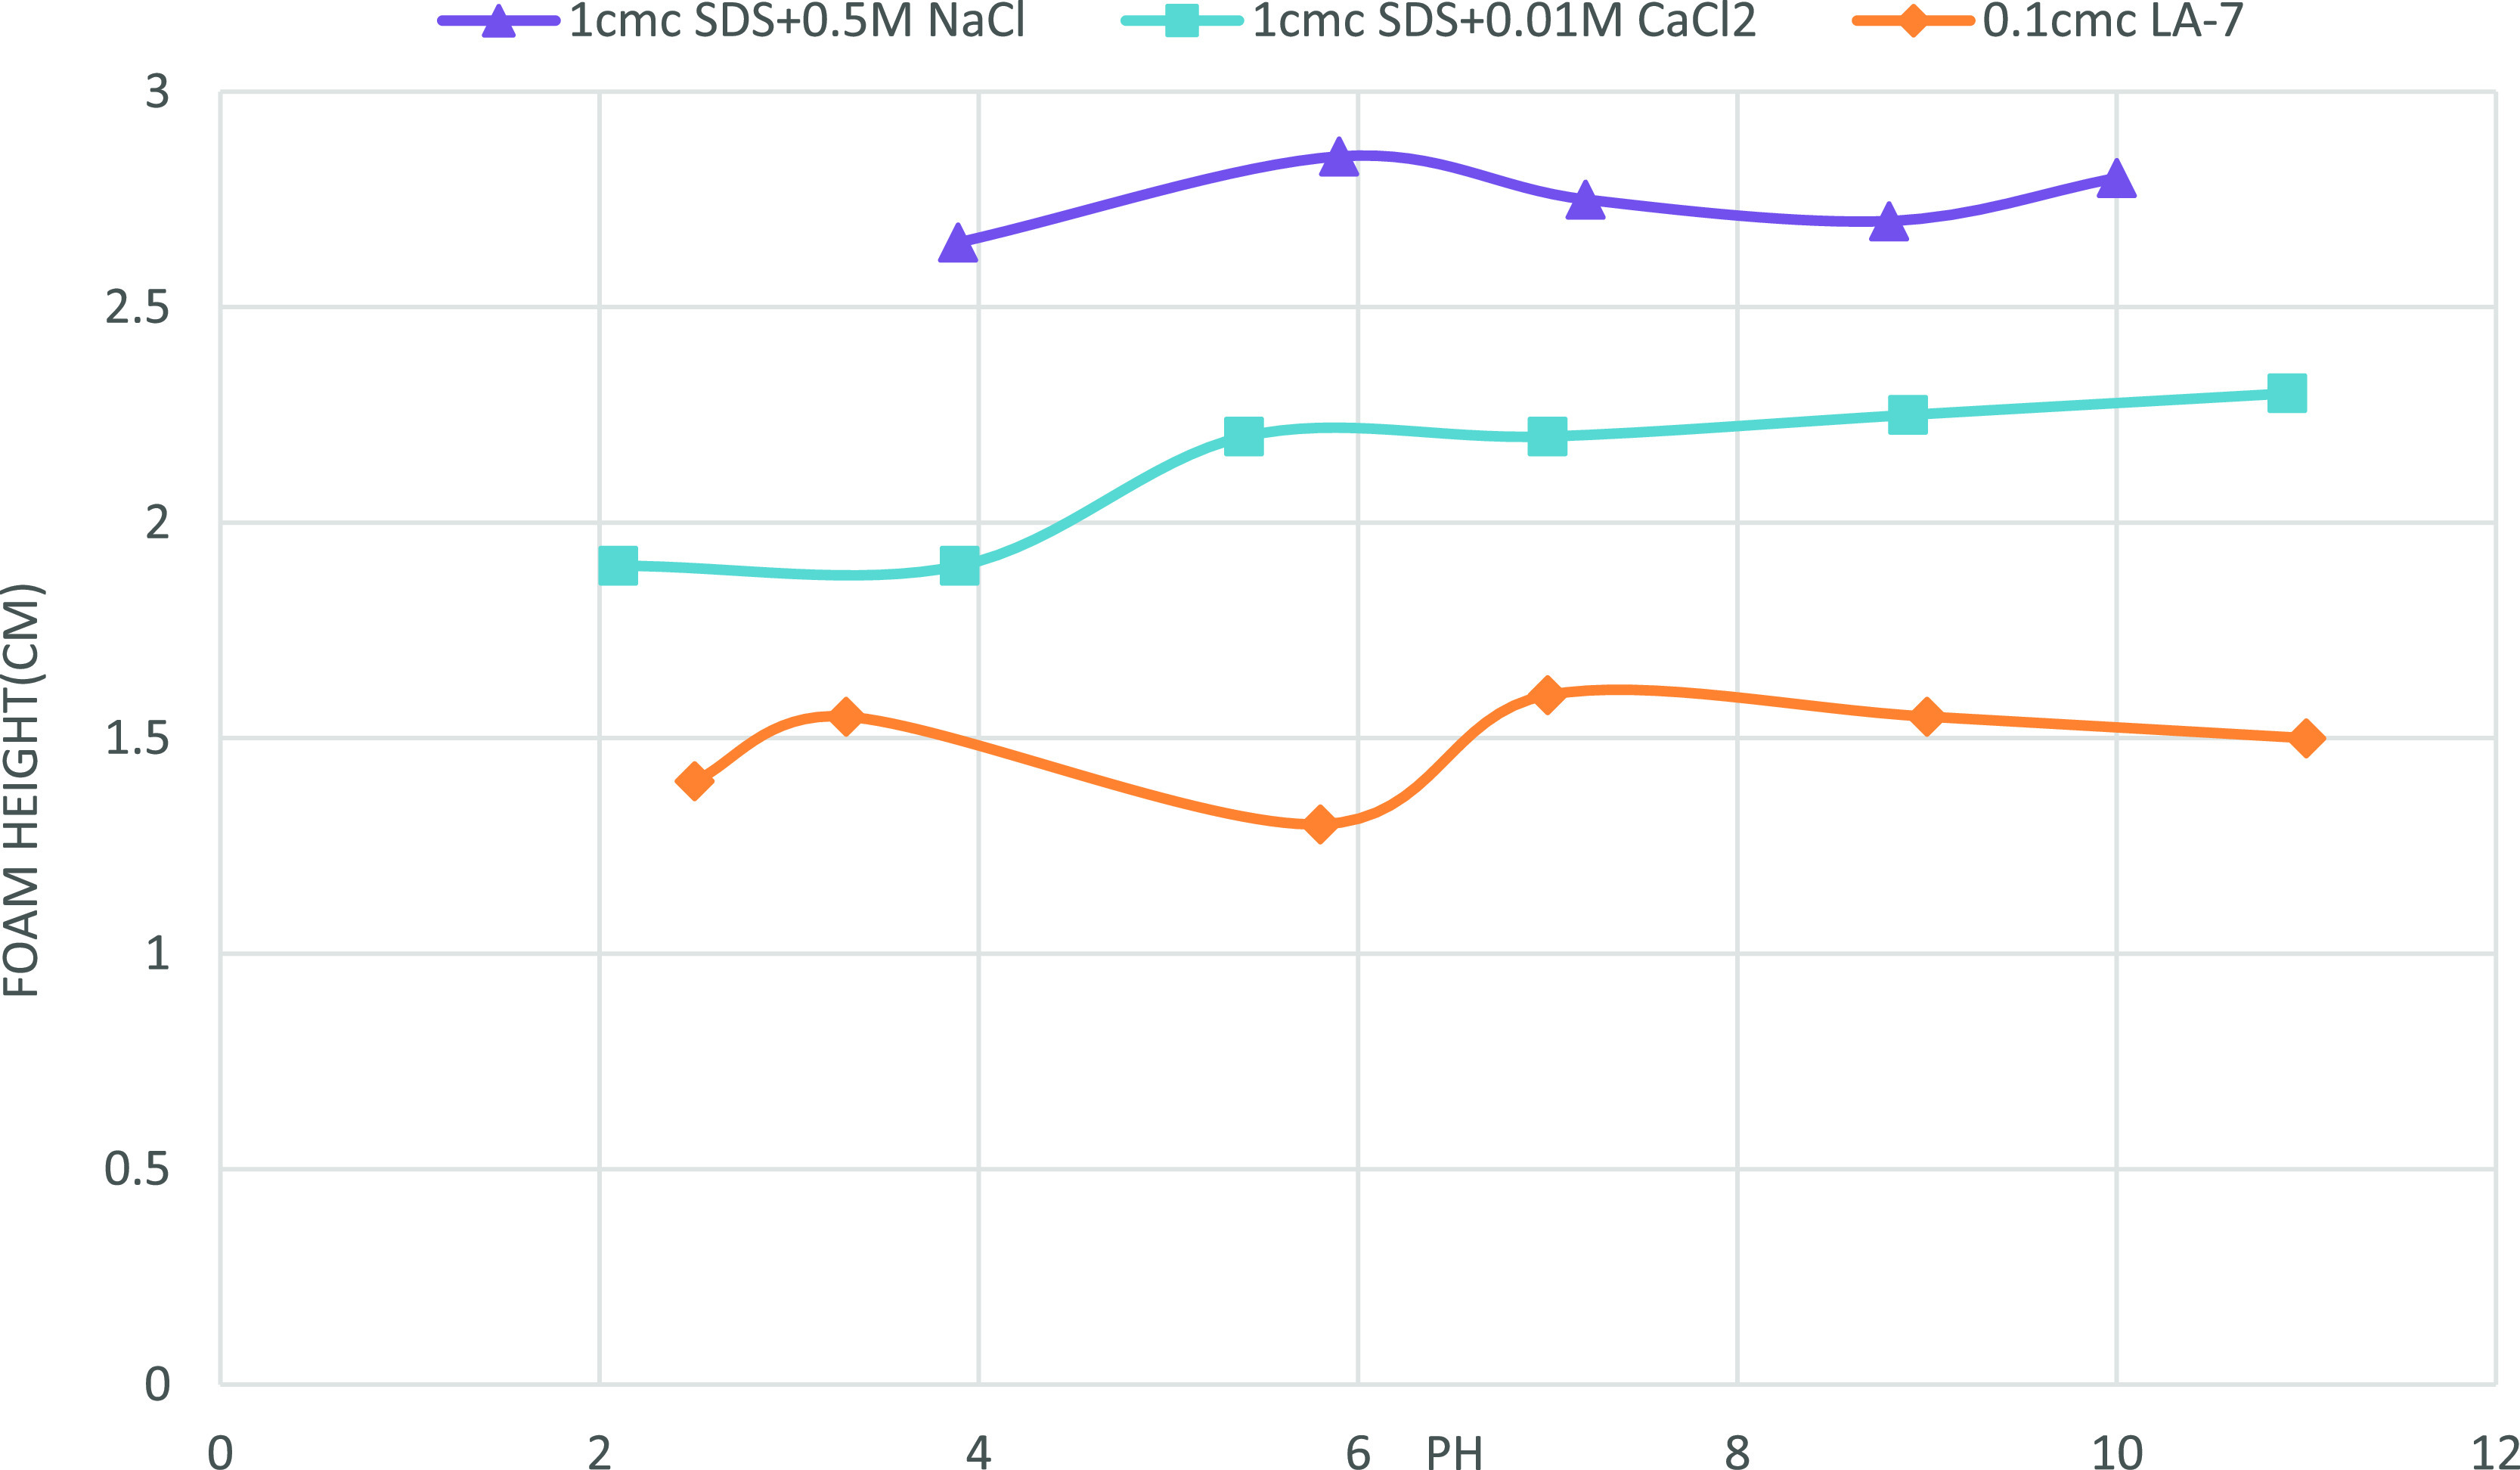The height and width of the screenshot is (1470, 2520).
Task: Select the '0.1cmc LA-7' legend label
Action: coord(2113,21)
